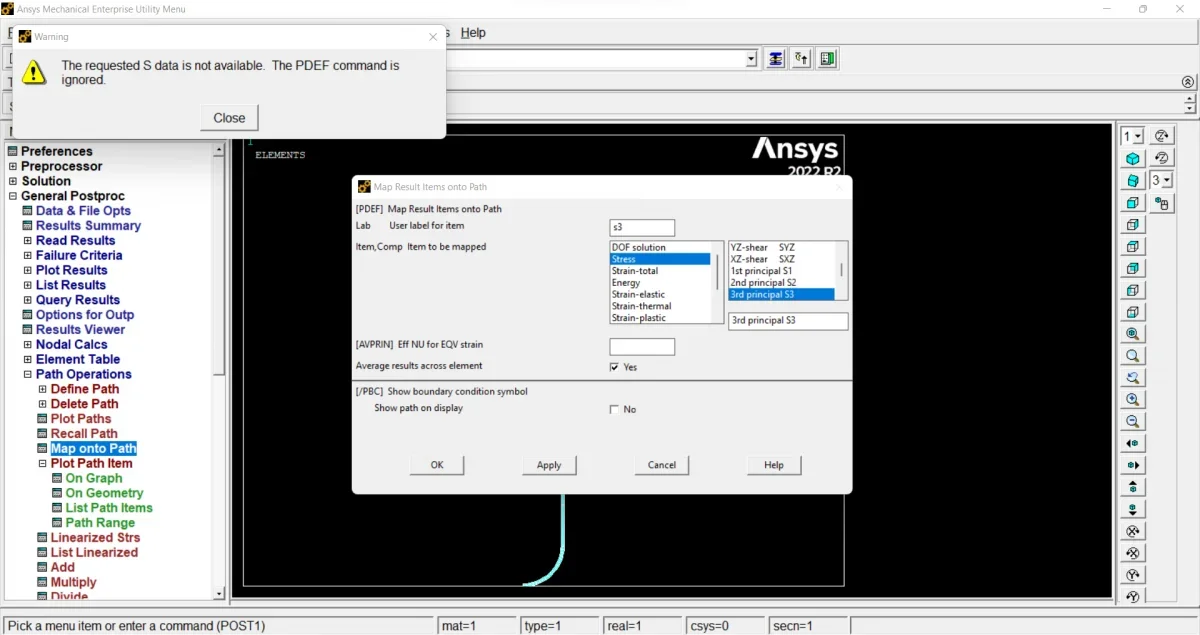Click the Zoom Out magnifier icon
The image size is (1200, 635).
[x=1132, y=421]
